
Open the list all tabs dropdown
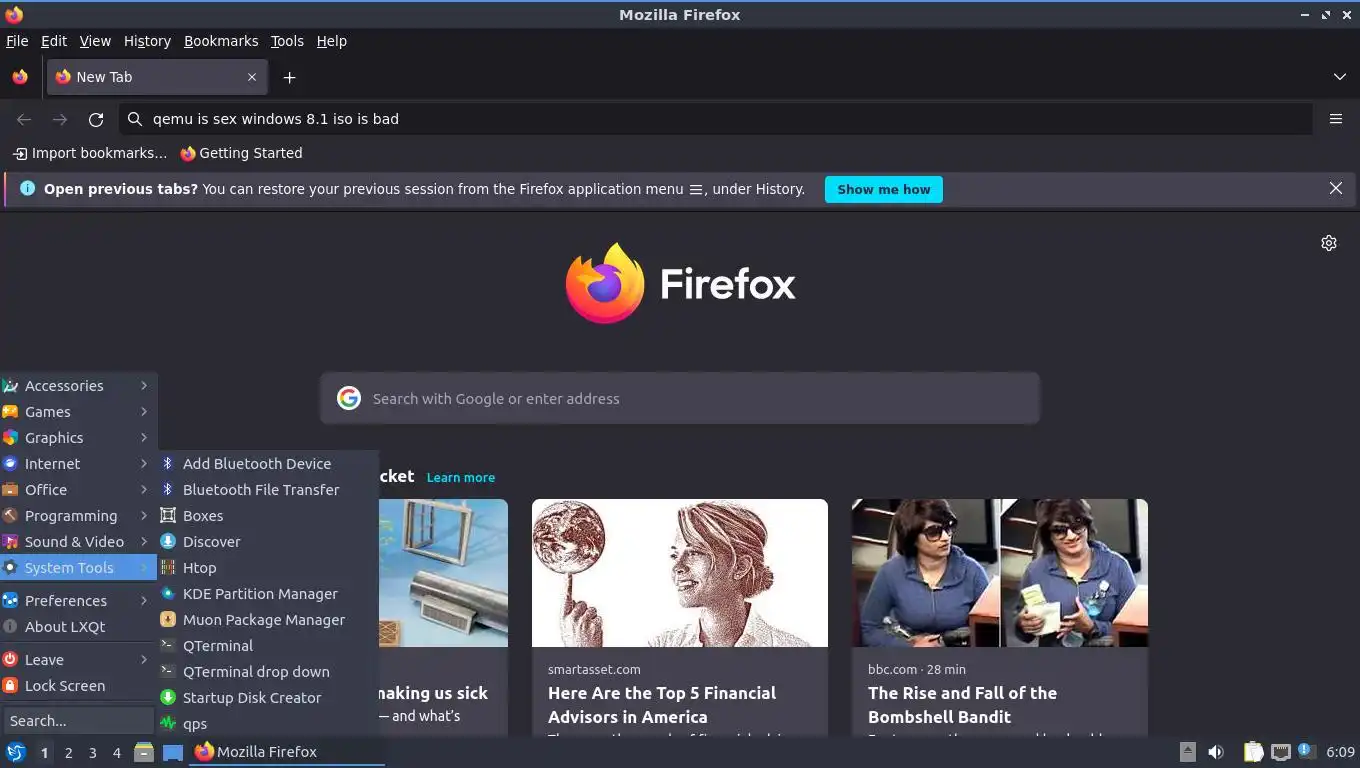[1340, 77]
